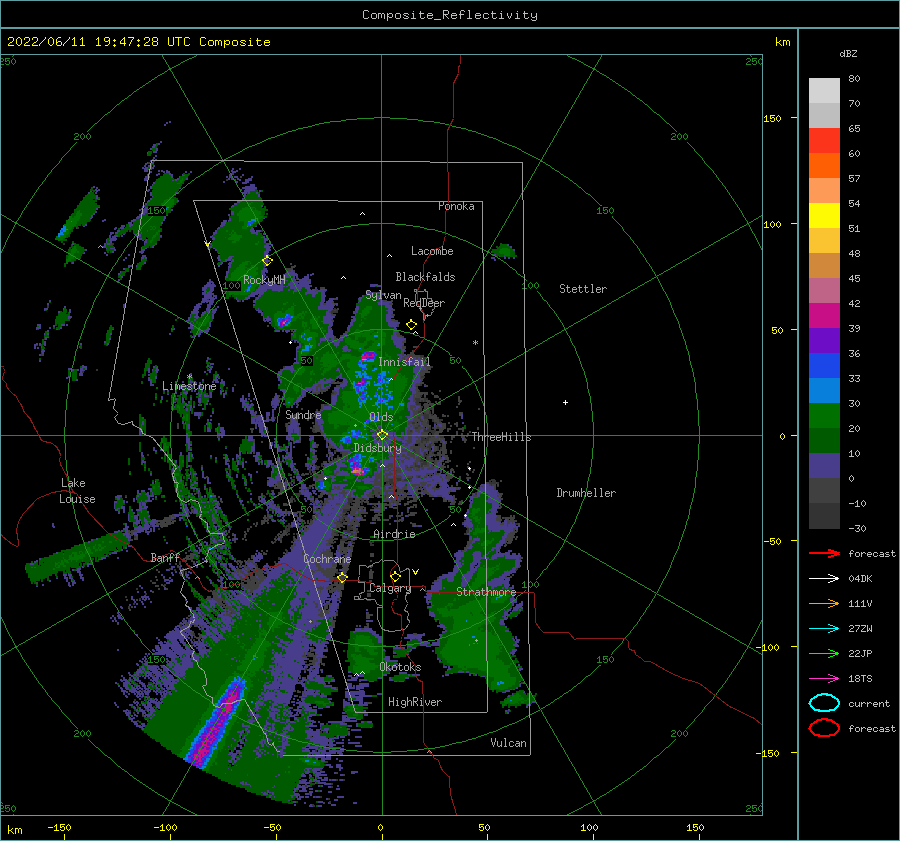
Task: Click the yellow radar-center diamond below Olds
Action: point(382,435)
